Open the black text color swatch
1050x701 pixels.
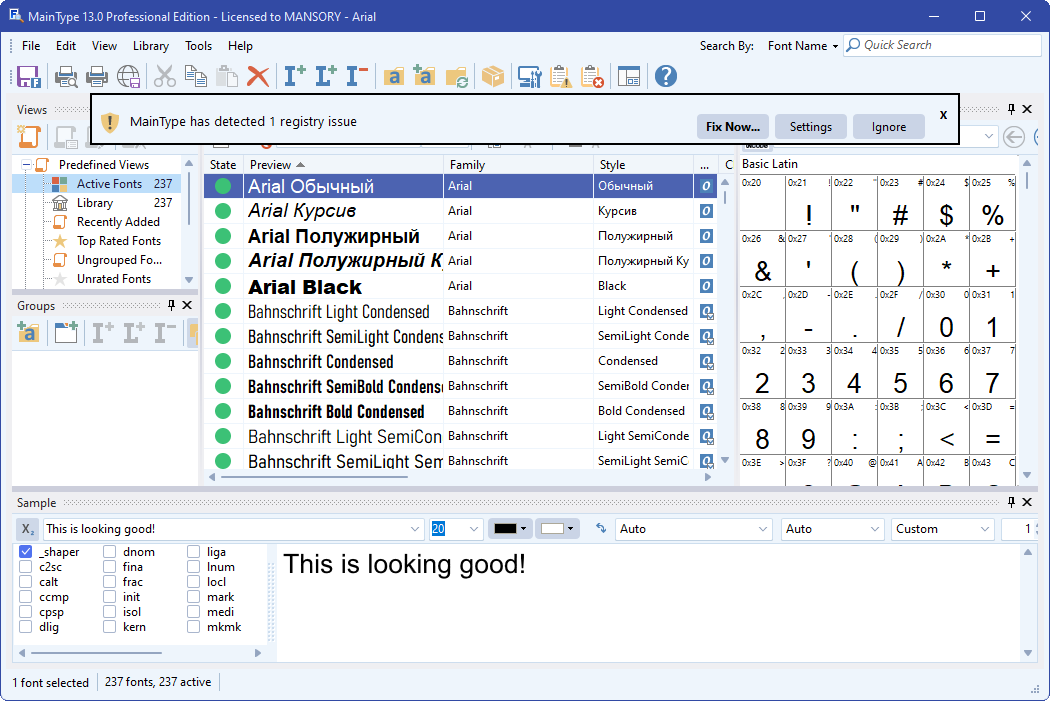510,529
